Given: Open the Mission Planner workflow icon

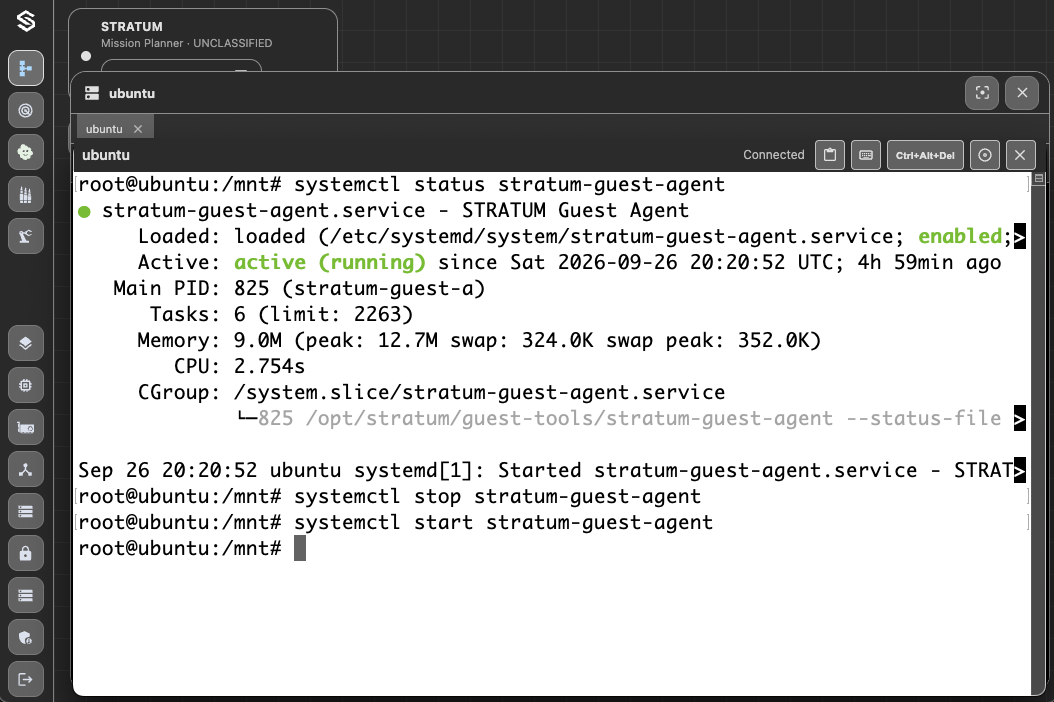Looking at the screenshot, I should coord(26,68).
